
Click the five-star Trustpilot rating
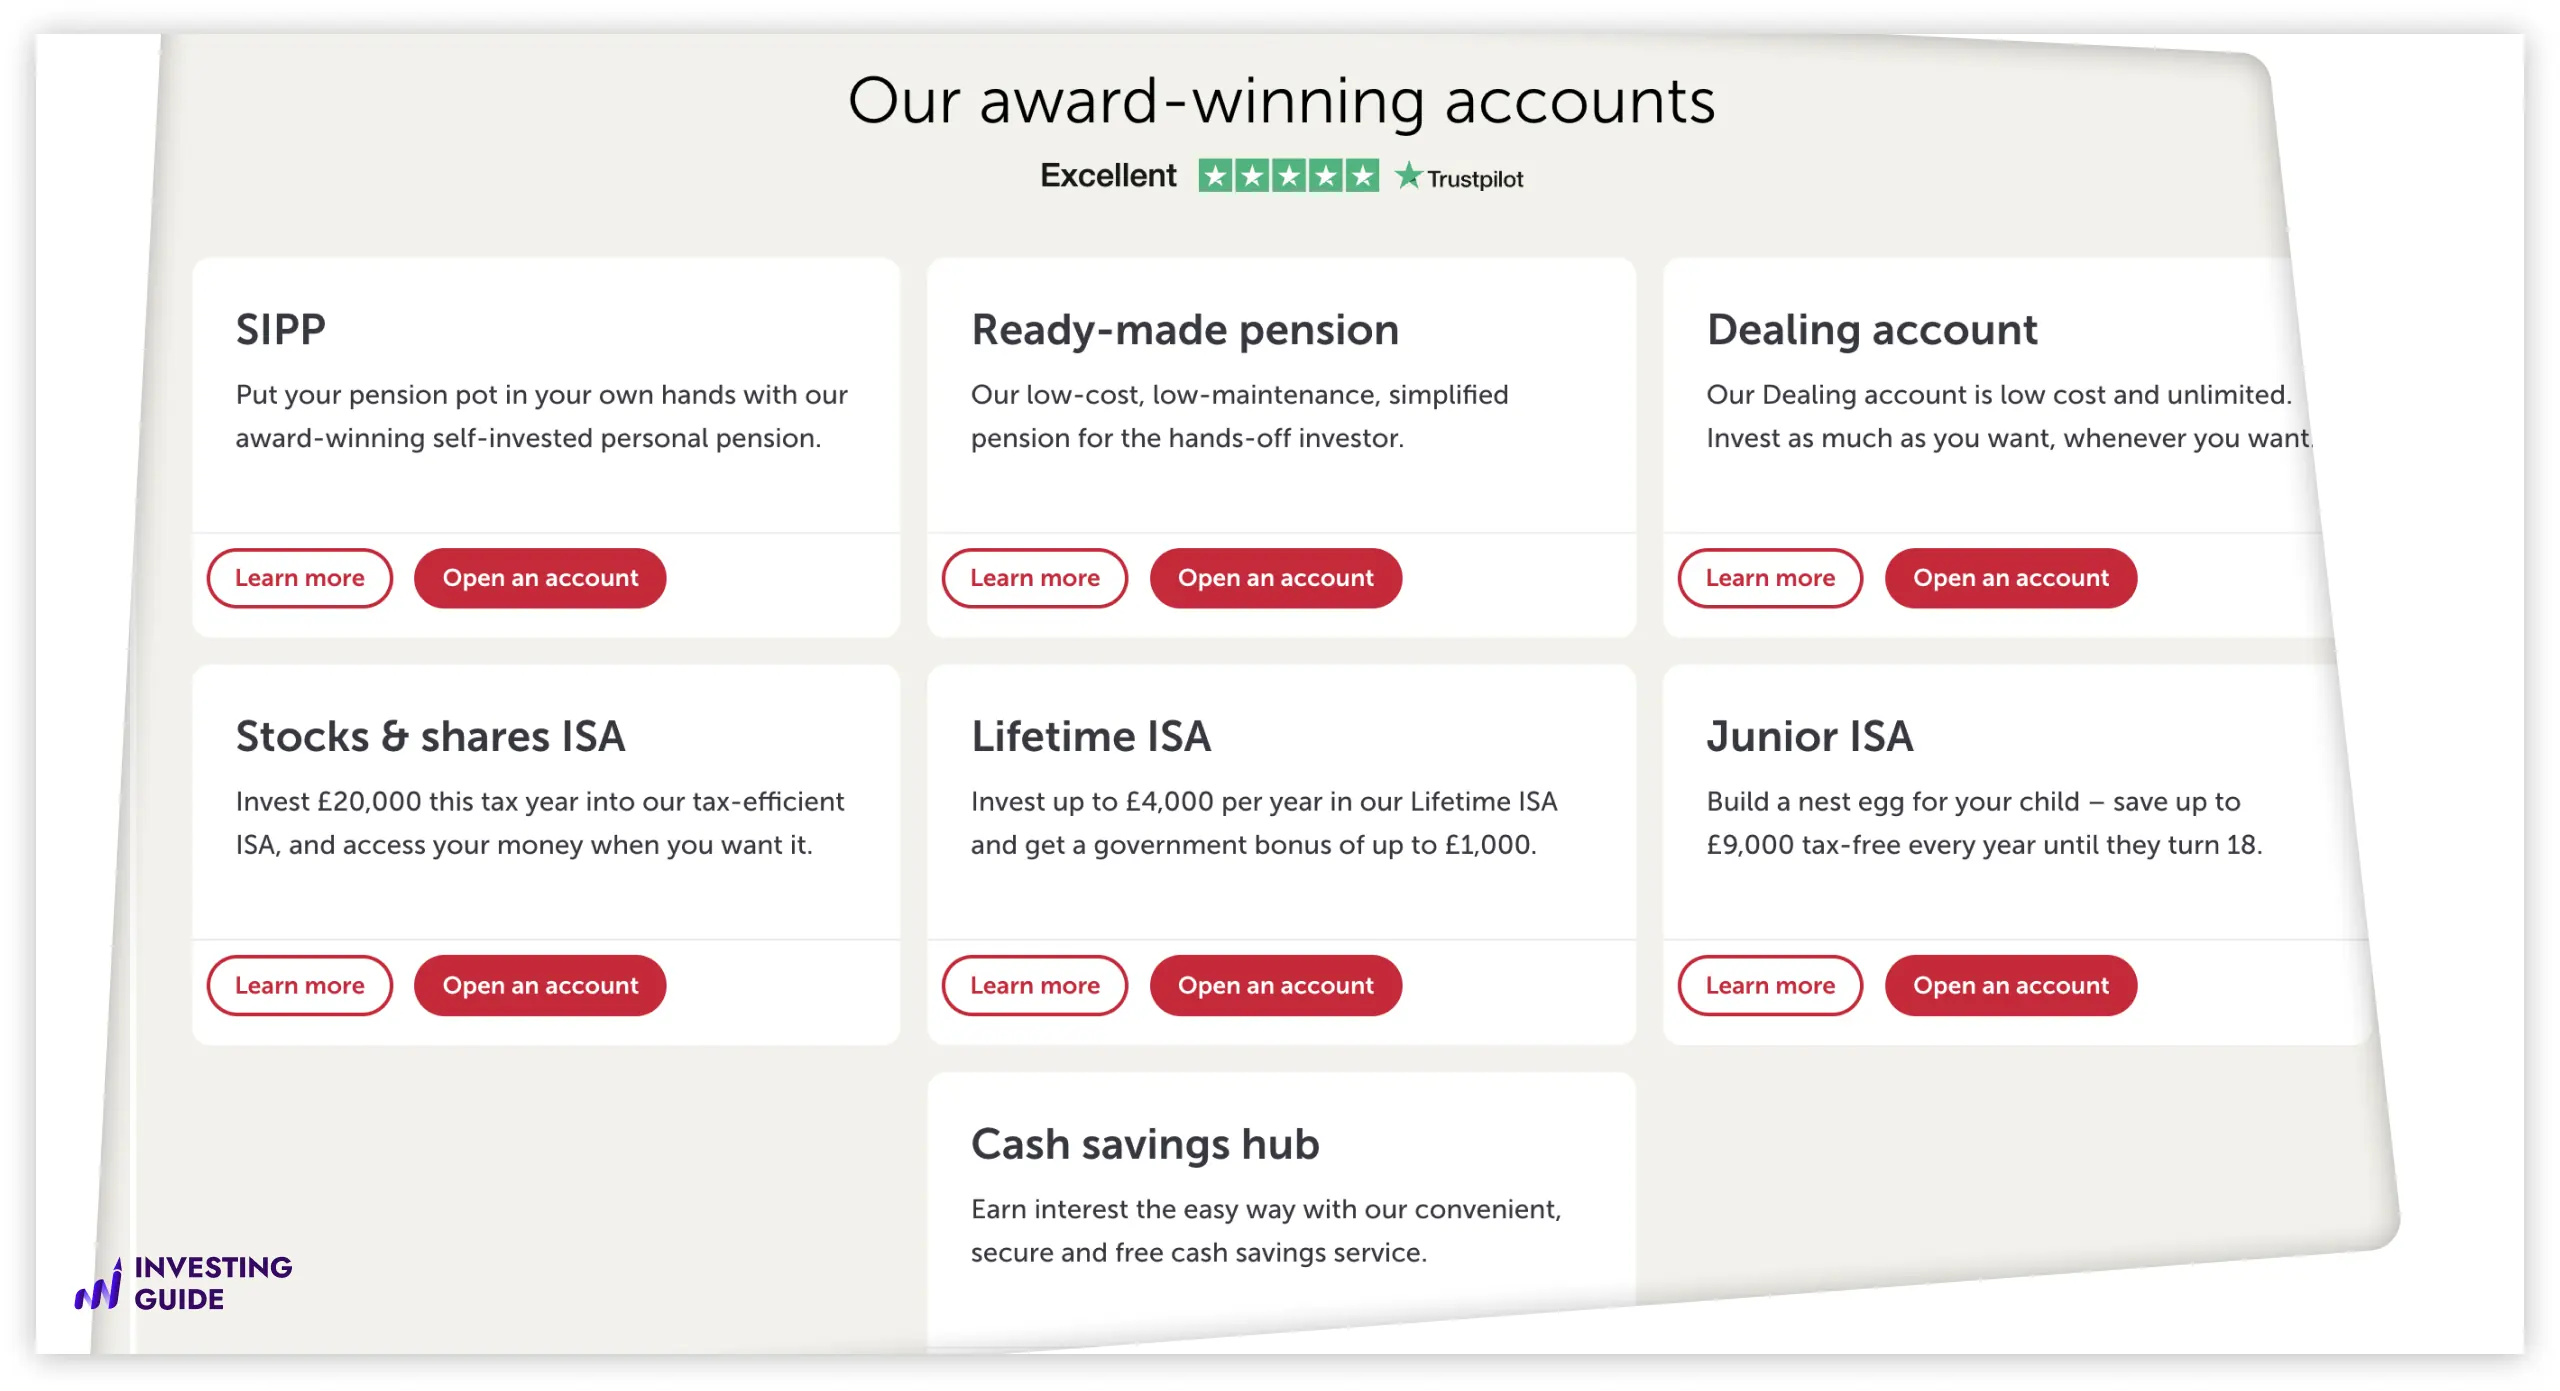pyautogui.click(x=1288, y=177)
